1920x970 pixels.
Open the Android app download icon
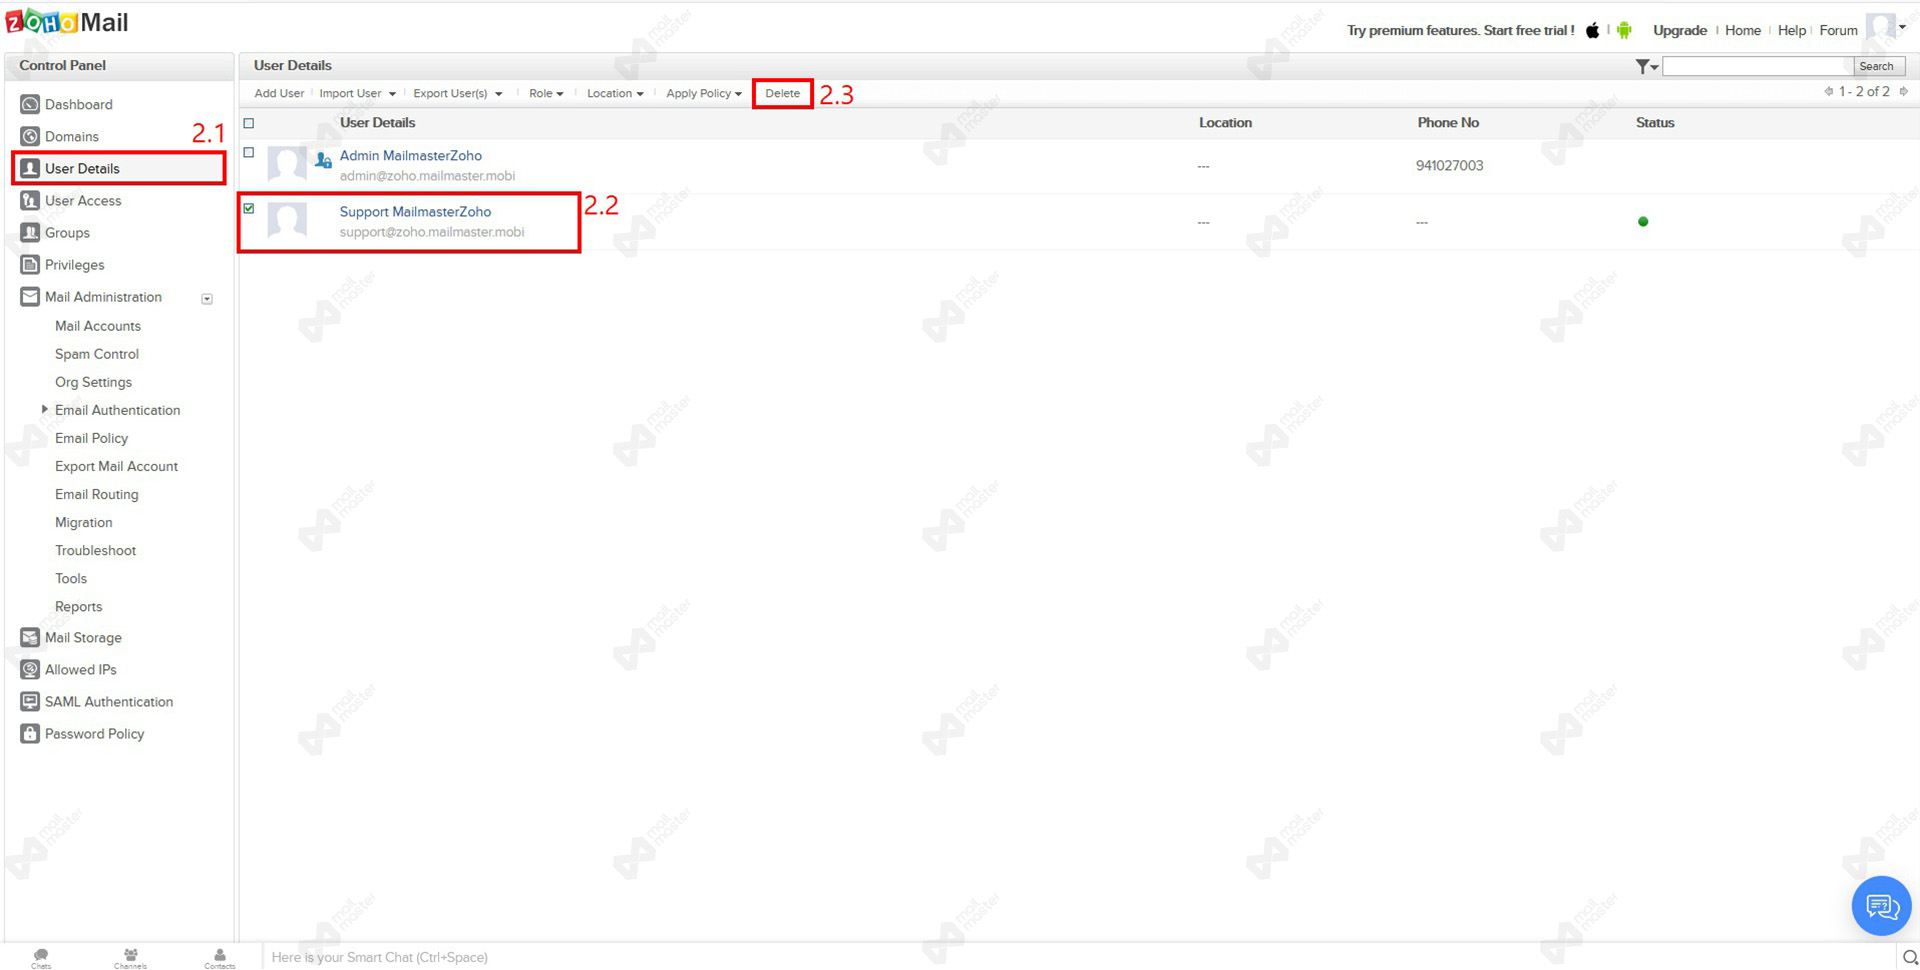(1624, 30)
